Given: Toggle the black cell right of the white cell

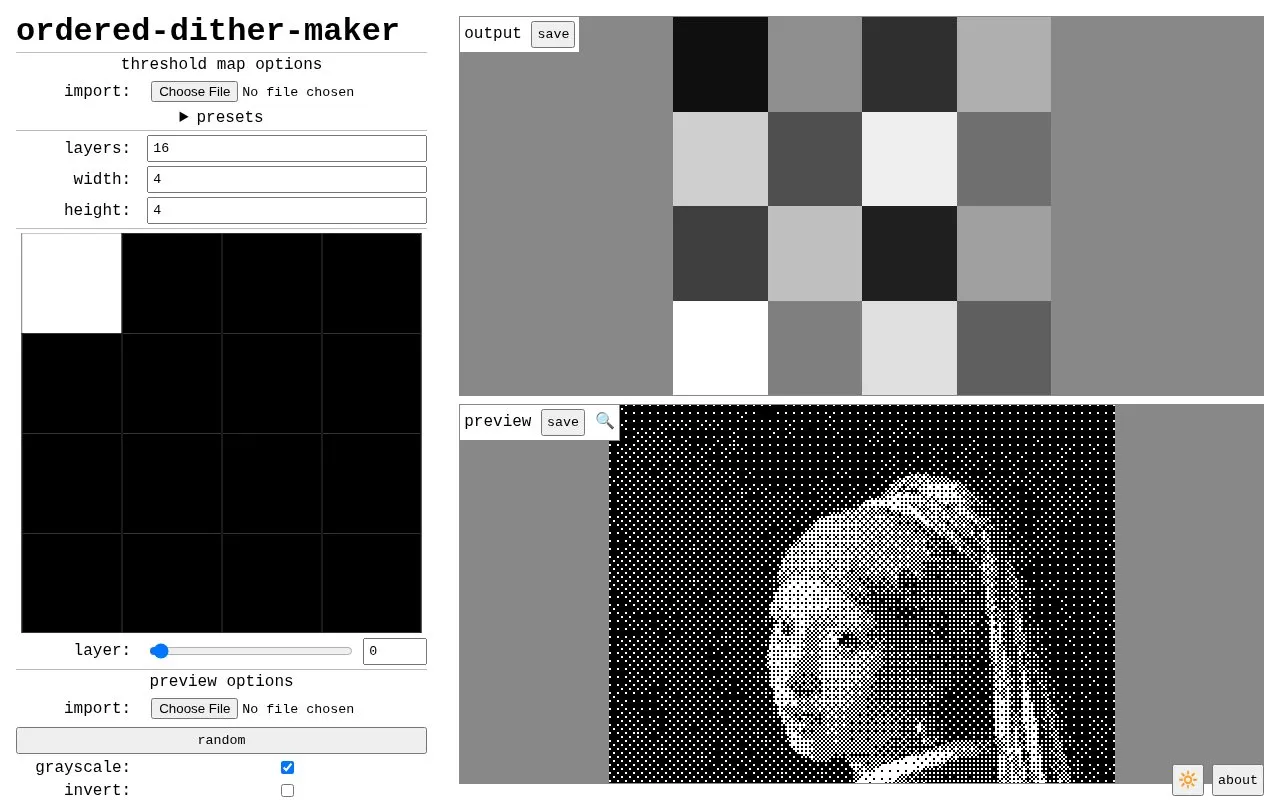Looking at the screenshot, I should [x=172, y=284].
